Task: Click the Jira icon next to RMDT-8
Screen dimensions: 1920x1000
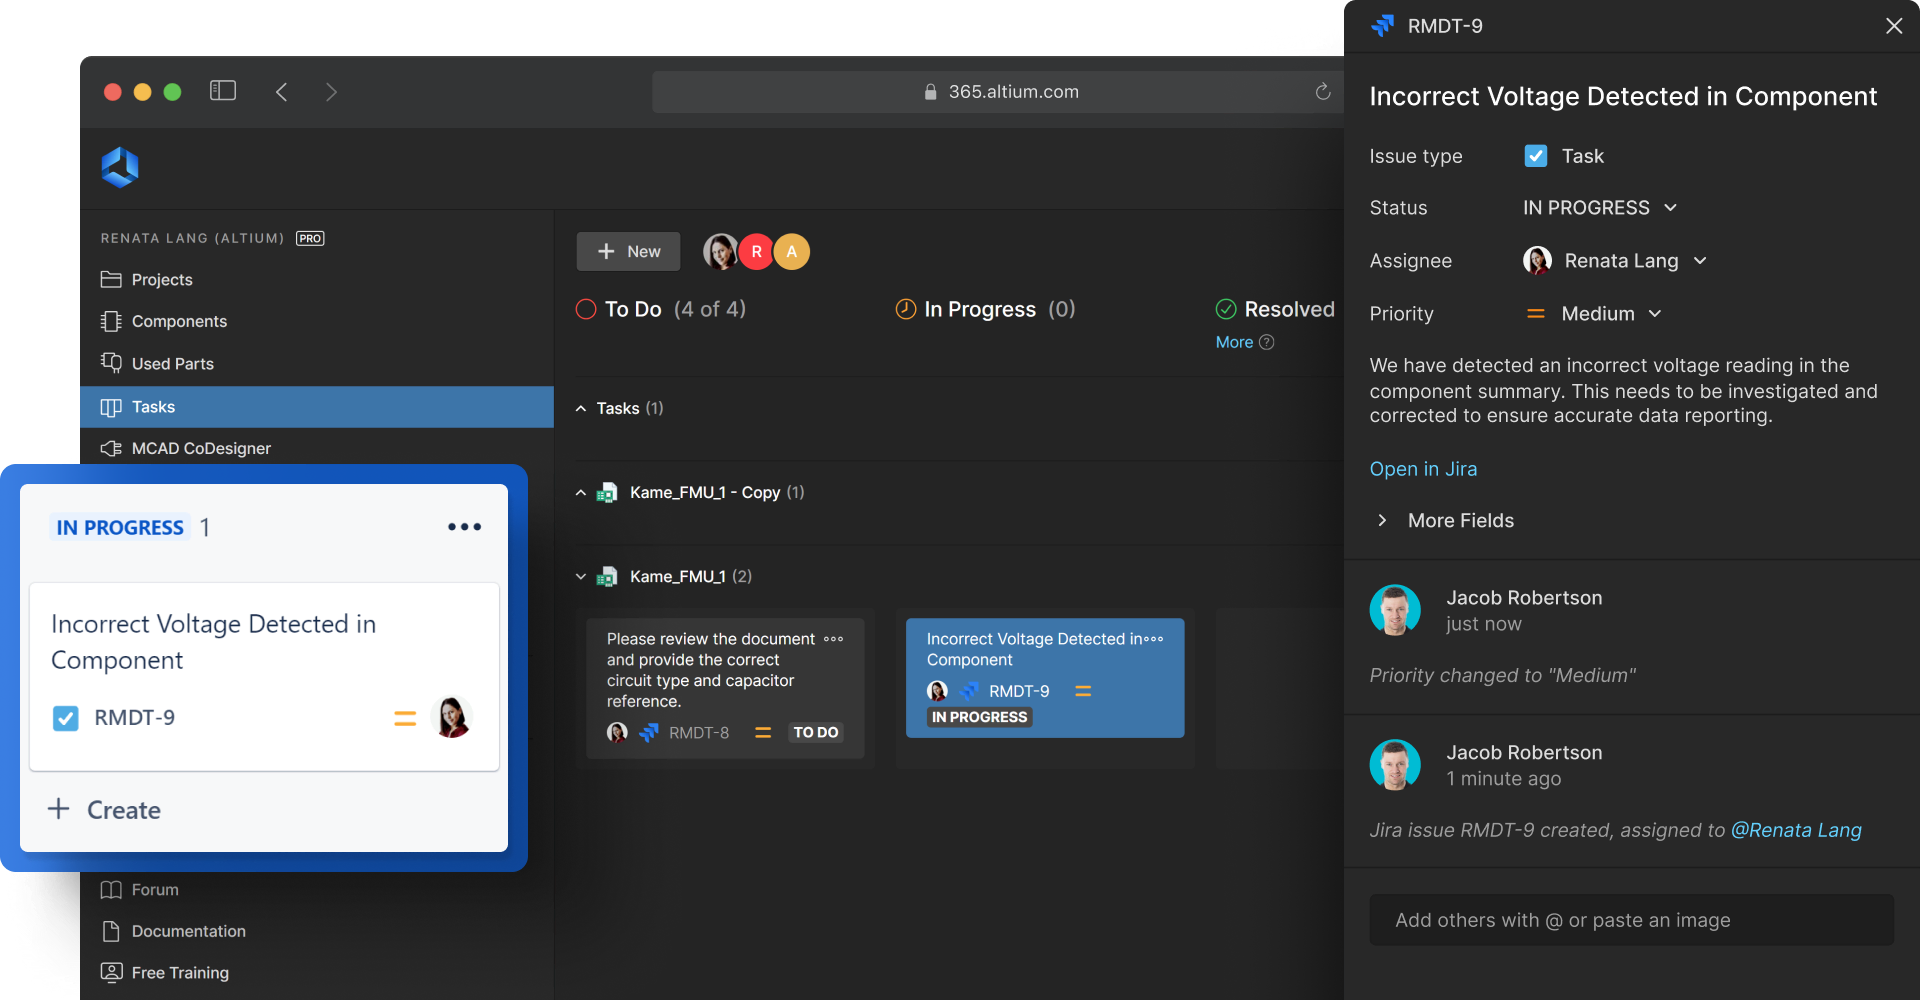Action: pyautogui.click(x=649, y=733)
